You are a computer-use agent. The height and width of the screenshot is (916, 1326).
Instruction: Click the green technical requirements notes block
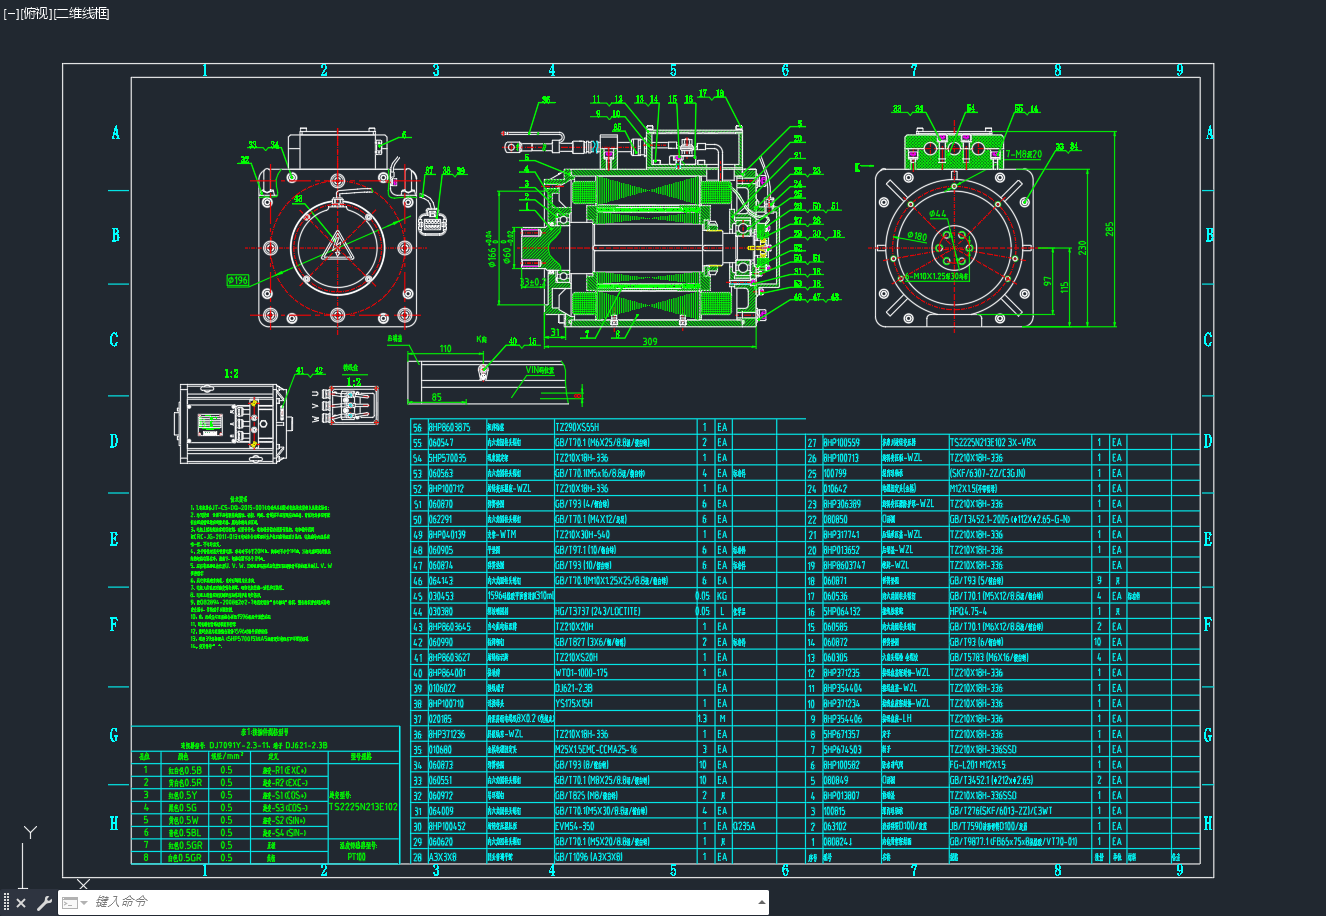pyautogui.click(x=260, y=574)
